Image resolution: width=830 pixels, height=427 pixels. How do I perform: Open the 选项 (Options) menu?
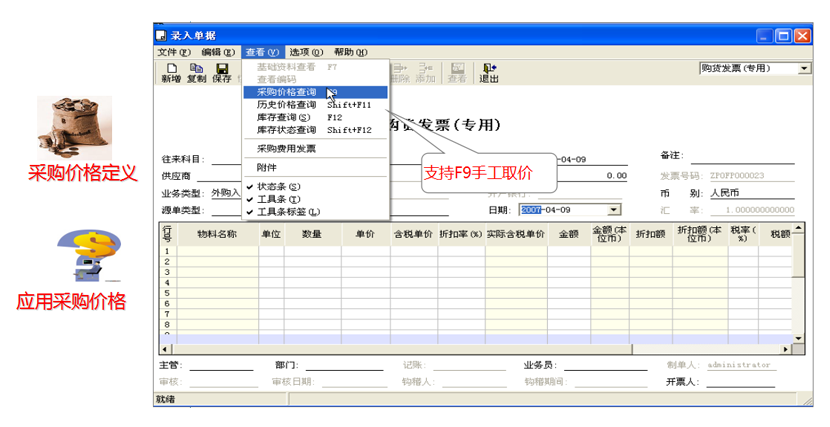[x=306, y=52]
